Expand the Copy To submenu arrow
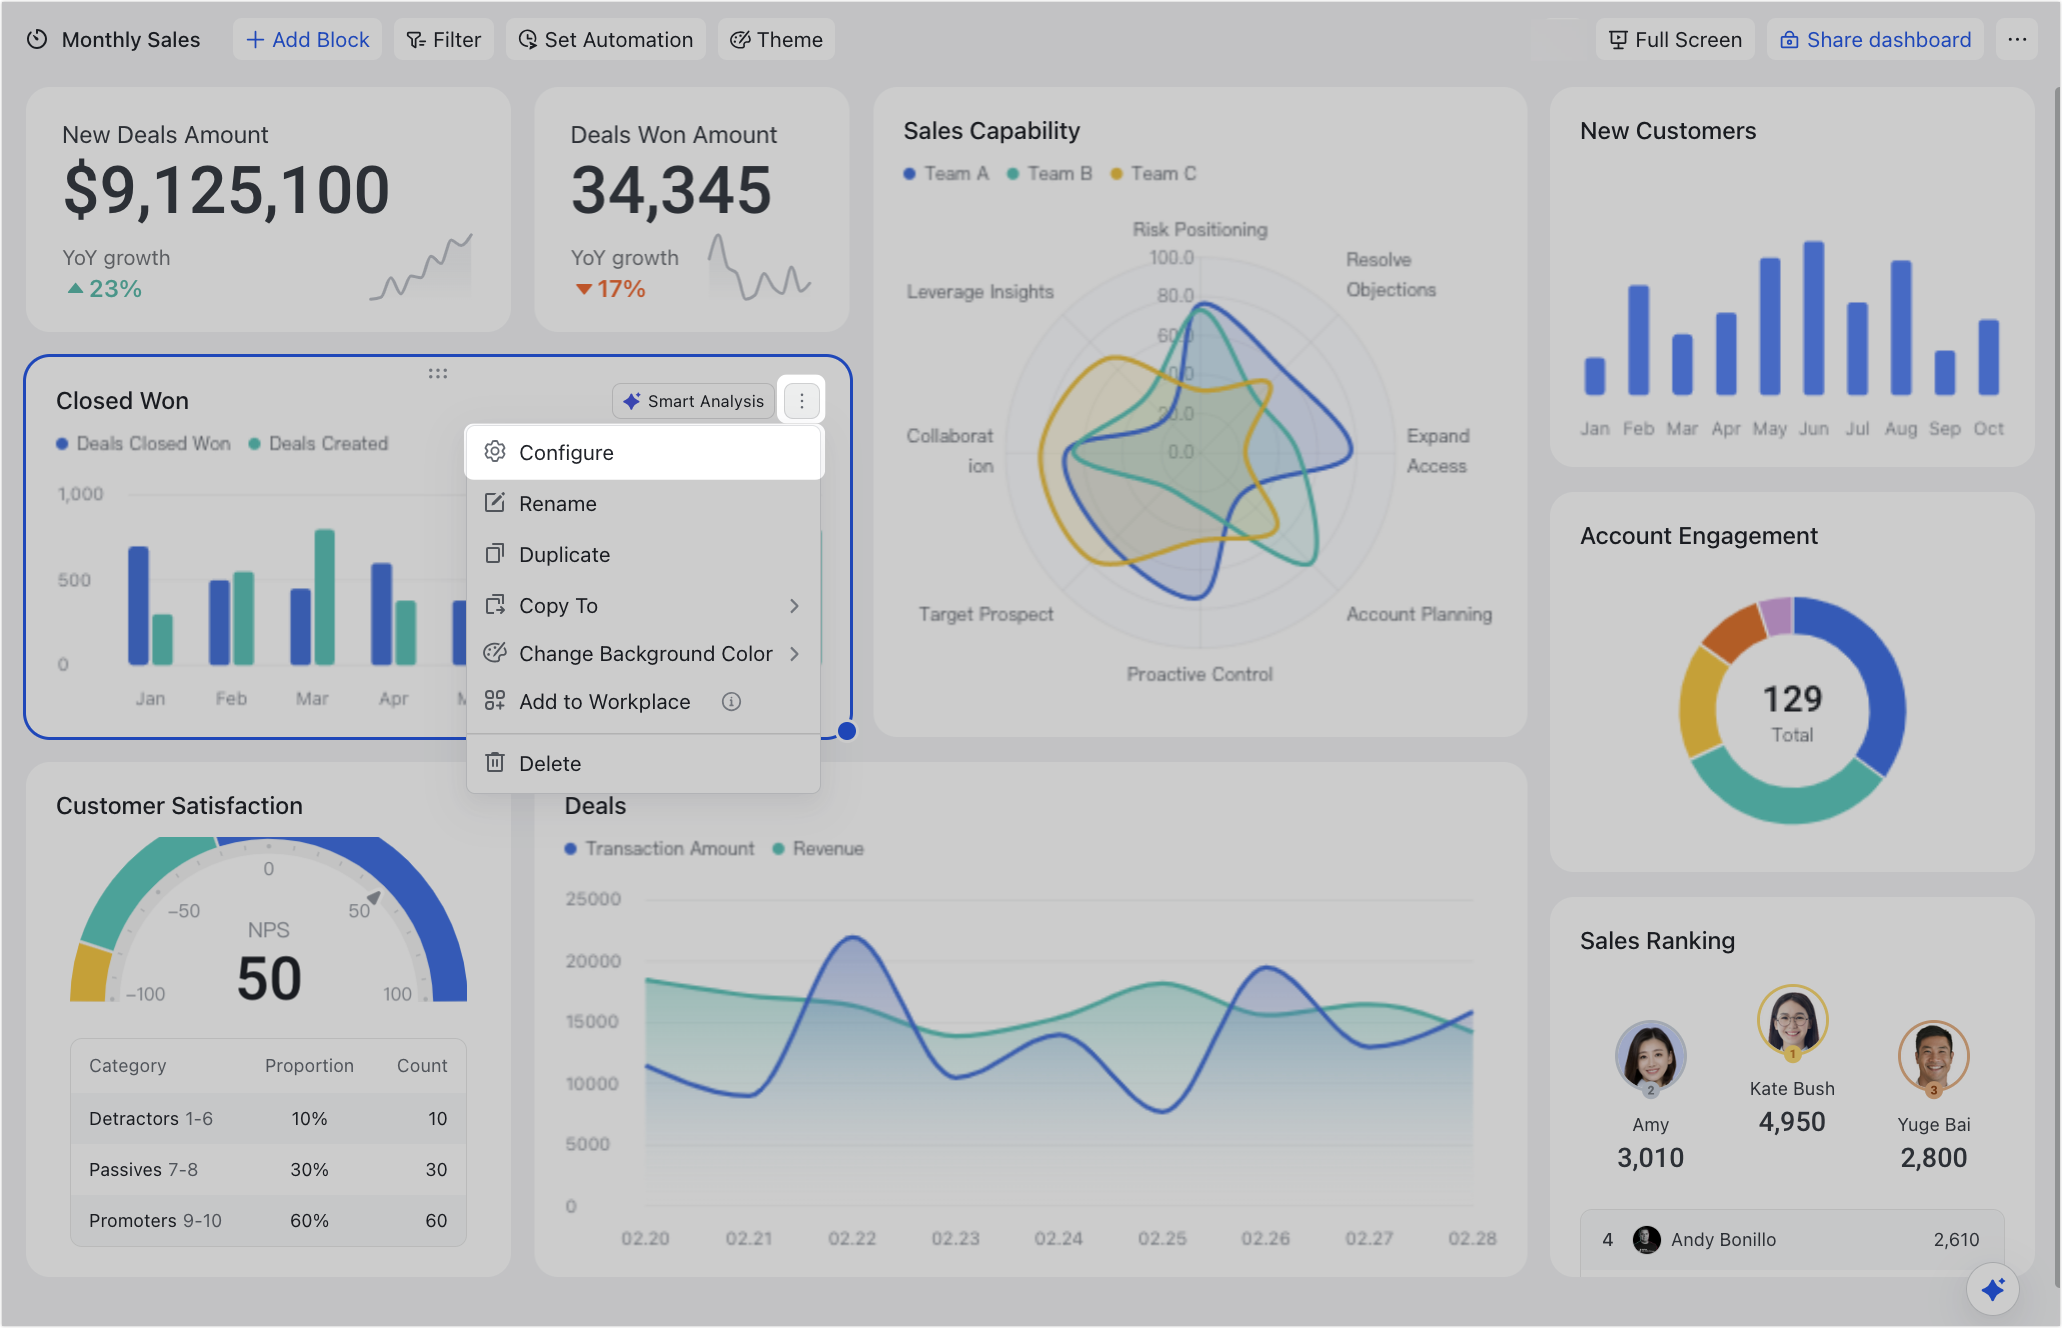The height and width of the screenshot is (1328, 2062). coord(794,606)
